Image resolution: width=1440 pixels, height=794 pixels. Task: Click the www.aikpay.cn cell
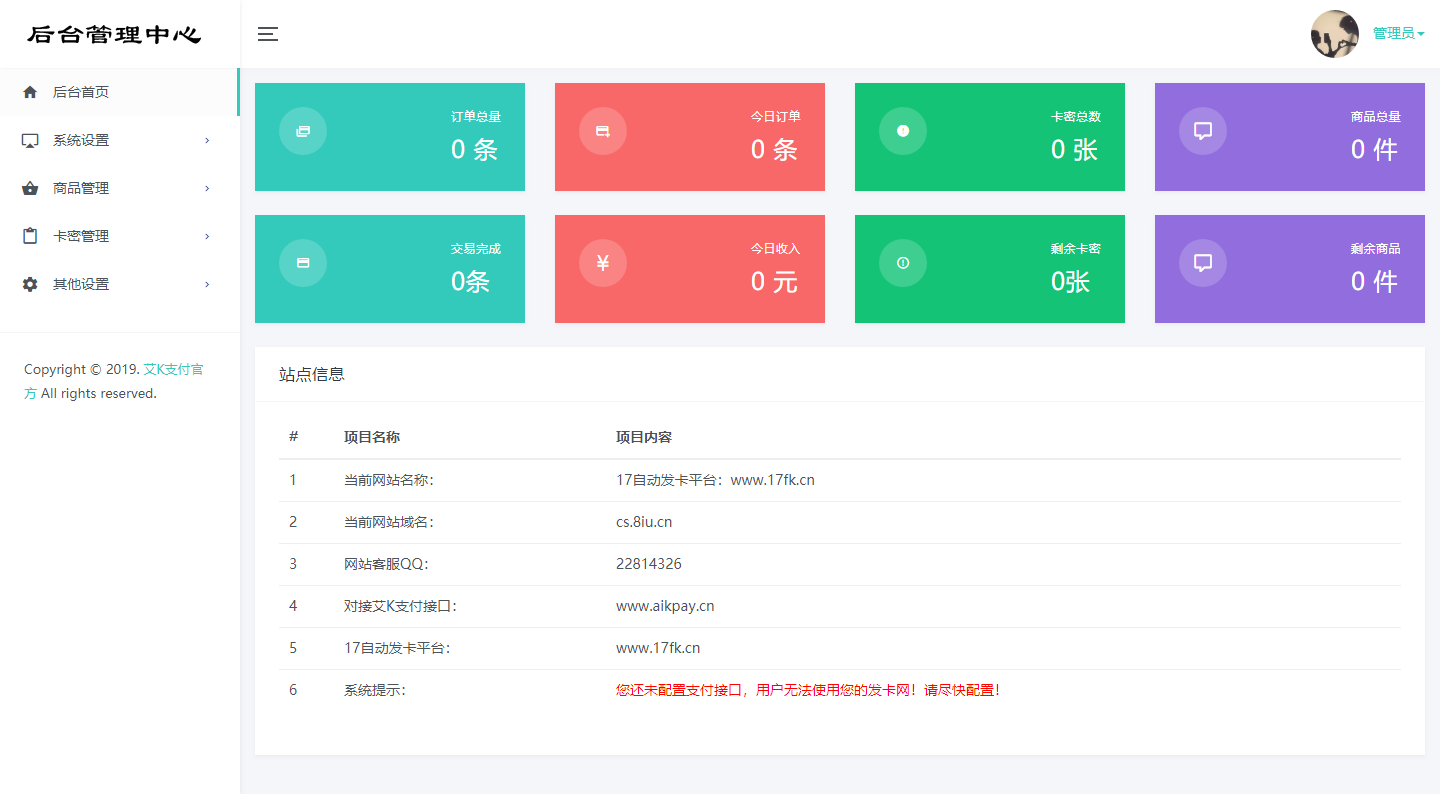(665, 606)
